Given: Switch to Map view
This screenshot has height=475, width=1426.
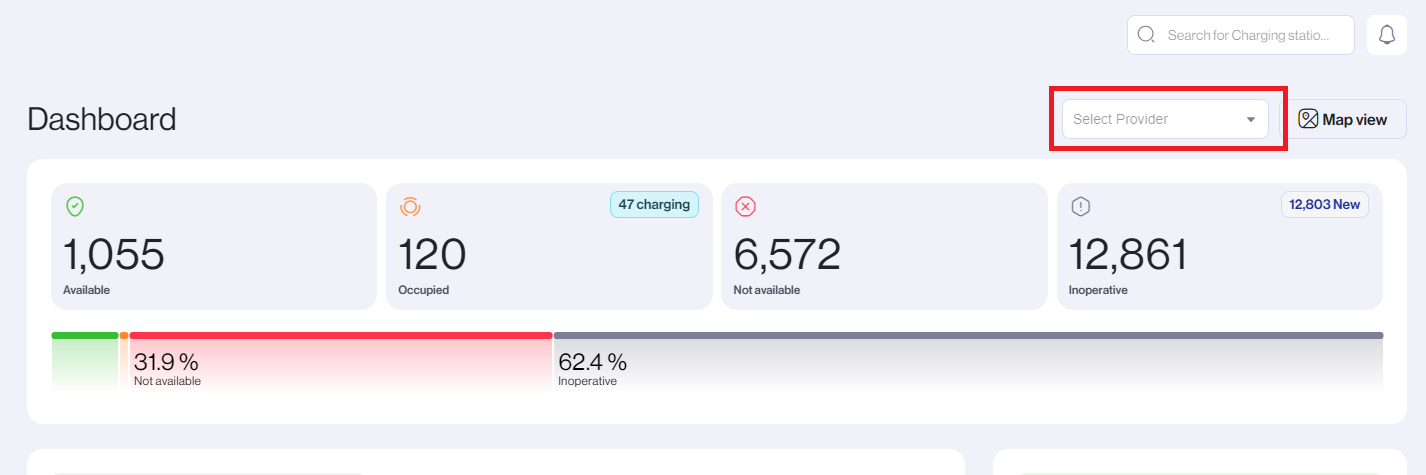Looking at the screenshot, I should (x=1345, y=119).
